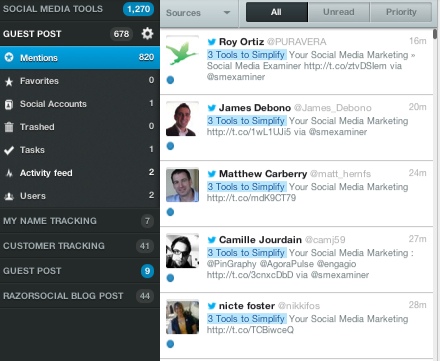The height and width of the screenshot is (361, 440).
Task: Click the feed vertical scrollbar handle
Action: point(435,34)
